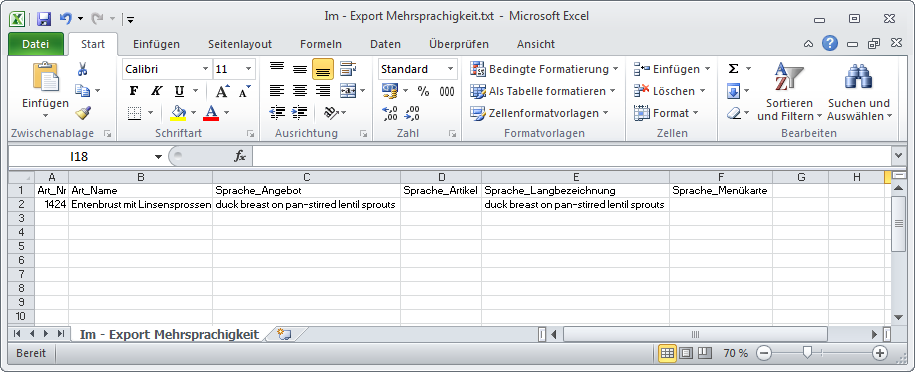Apply the red font color A
Image resolution: width=915 pixels, height=372 pixels.
click(211, 113)
